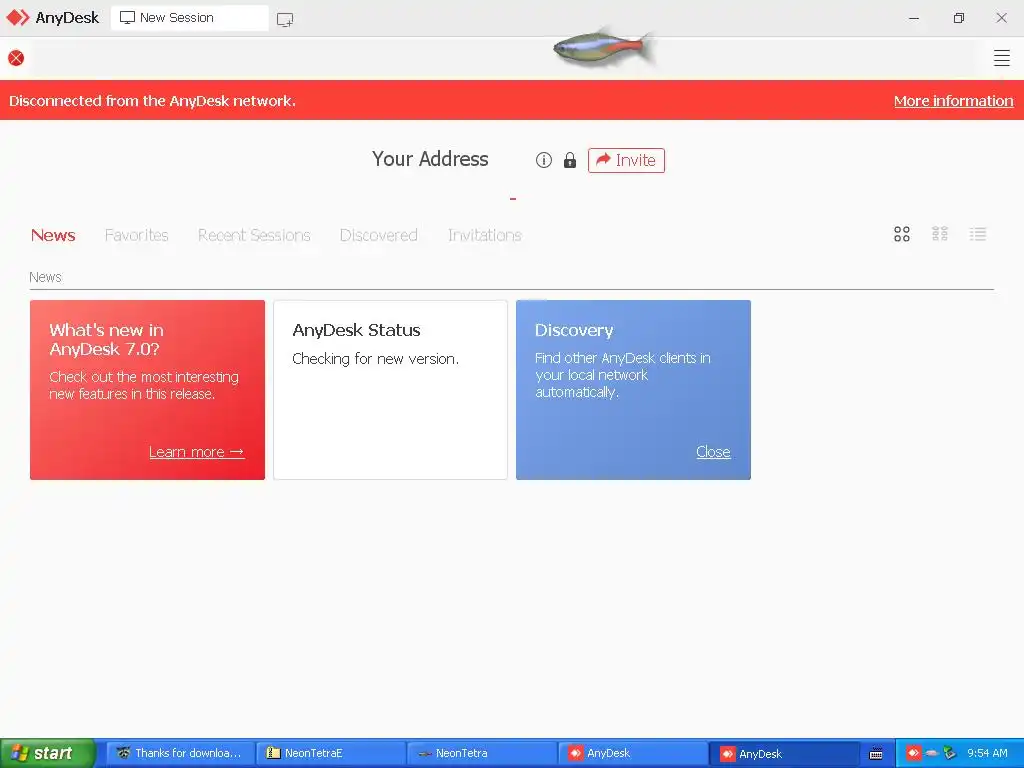Open a new session tab with the monitor-plus icon
Screen dimensions: 1024x768
click(x=285, y=19)
